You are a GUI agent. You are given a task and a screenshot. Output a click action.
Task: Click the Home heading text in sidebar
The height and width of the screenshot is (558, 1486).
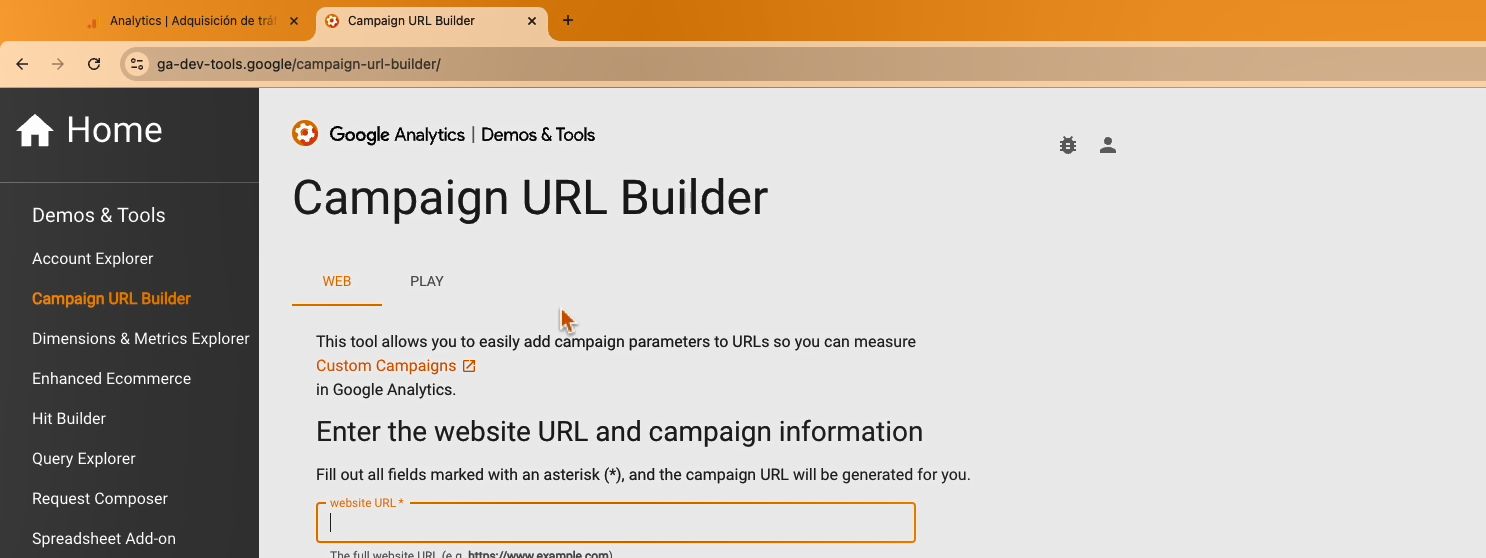pyautogui.click(x=114, y=130)
